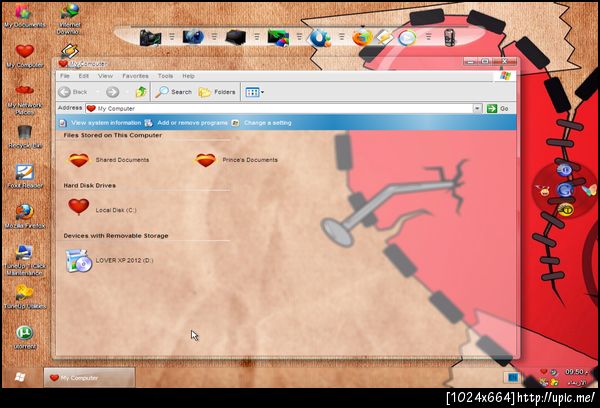This screenshot has height=408, width=600.
Task: Open the Views dropdown button
Action: point(254,92)
